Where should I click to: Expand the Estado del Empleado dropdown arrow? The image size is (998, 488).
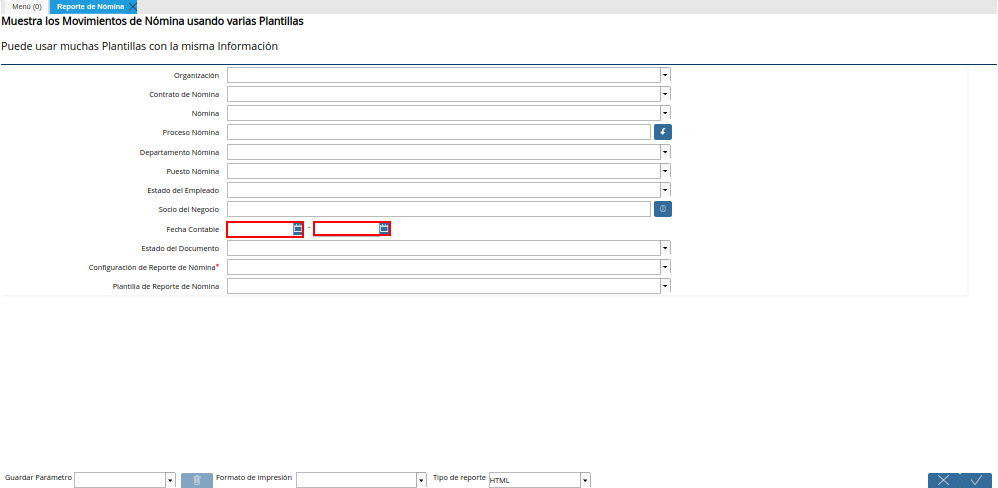665,190
